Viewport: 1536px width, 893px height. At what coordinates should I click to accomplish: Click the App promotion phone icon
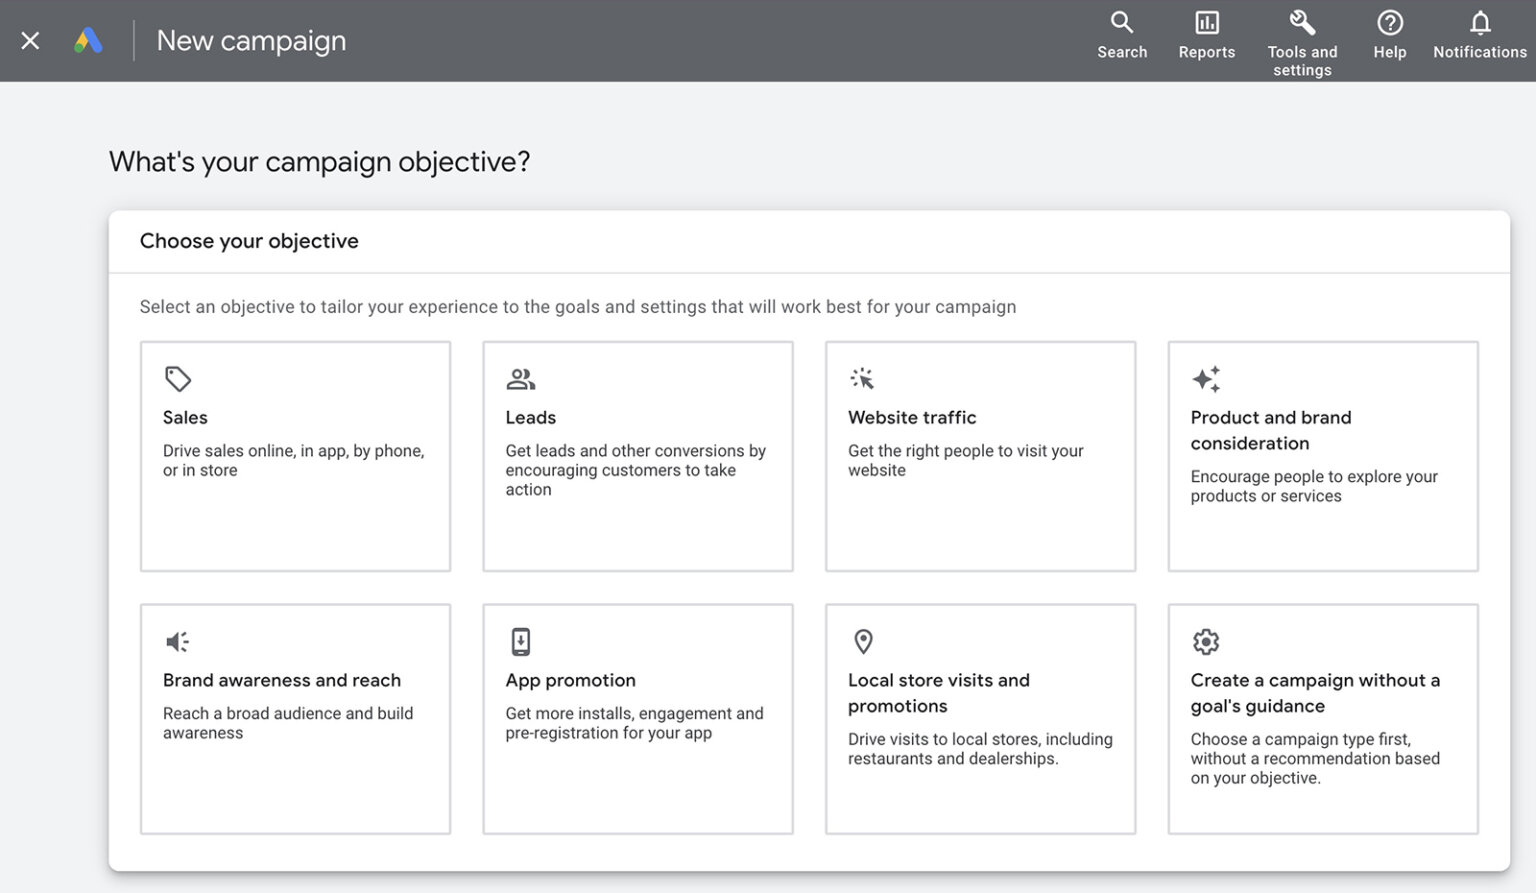click(521, 641)
